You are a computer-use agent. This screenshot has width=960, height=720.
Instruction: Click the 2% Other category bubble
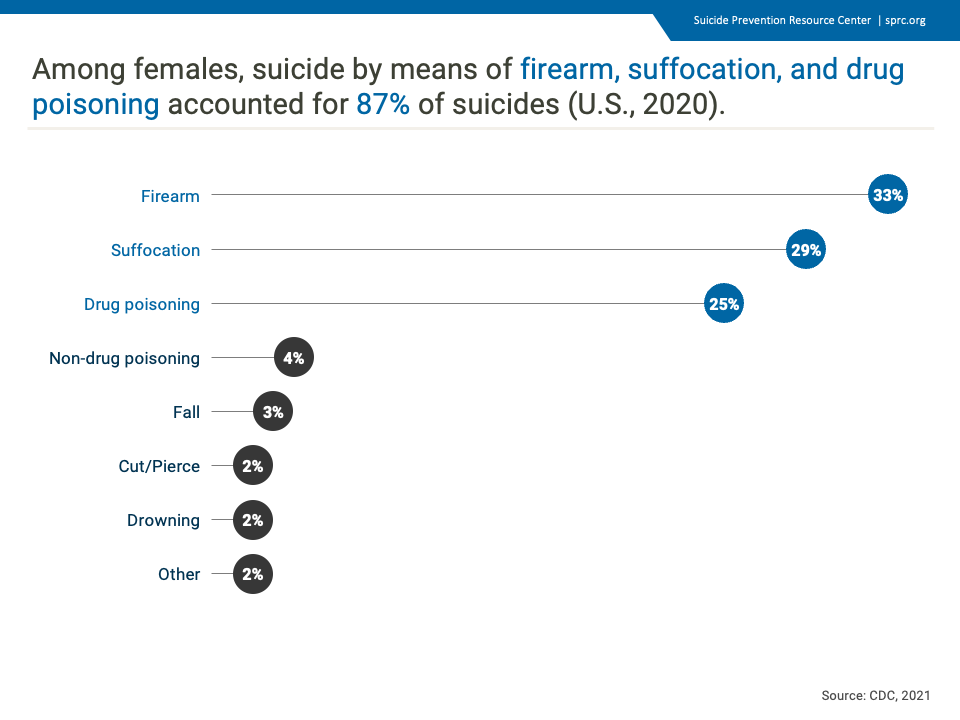coord(253,574)
